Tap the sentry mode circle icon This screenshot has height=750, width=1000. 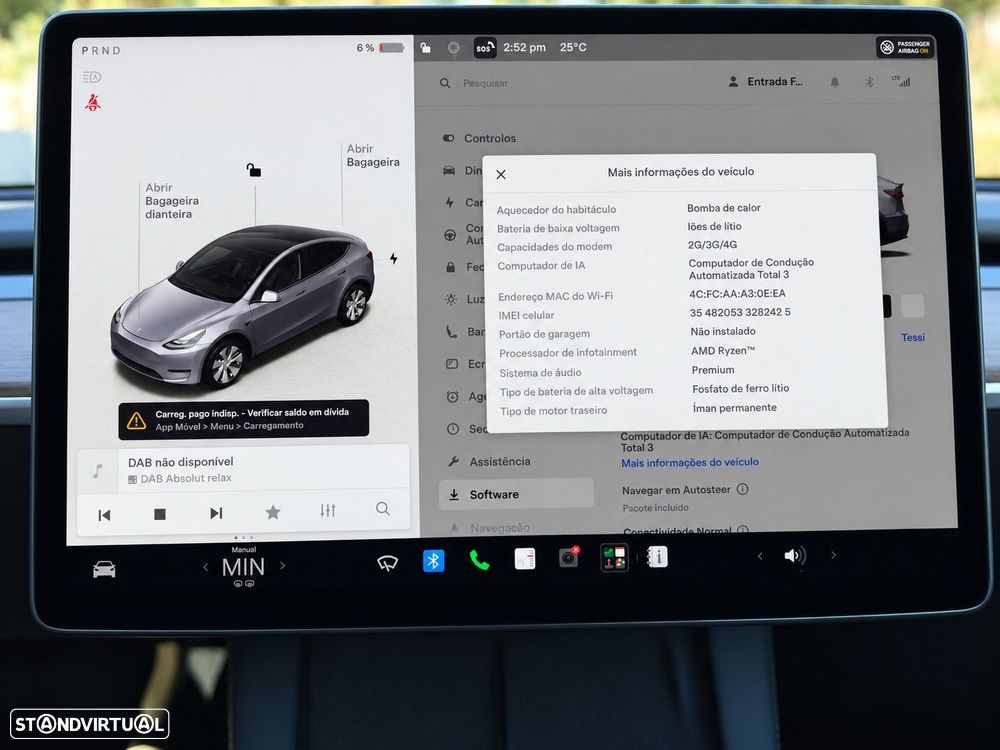tap(453, 48)
